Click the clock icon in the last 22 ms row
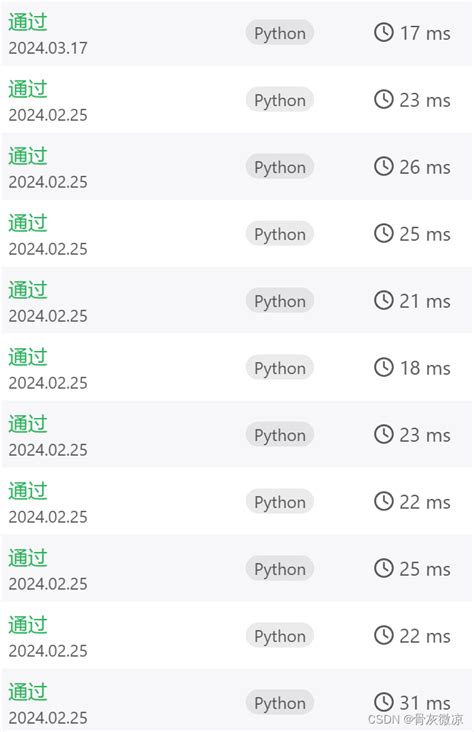The image size is (474, 732). (384, 635)
